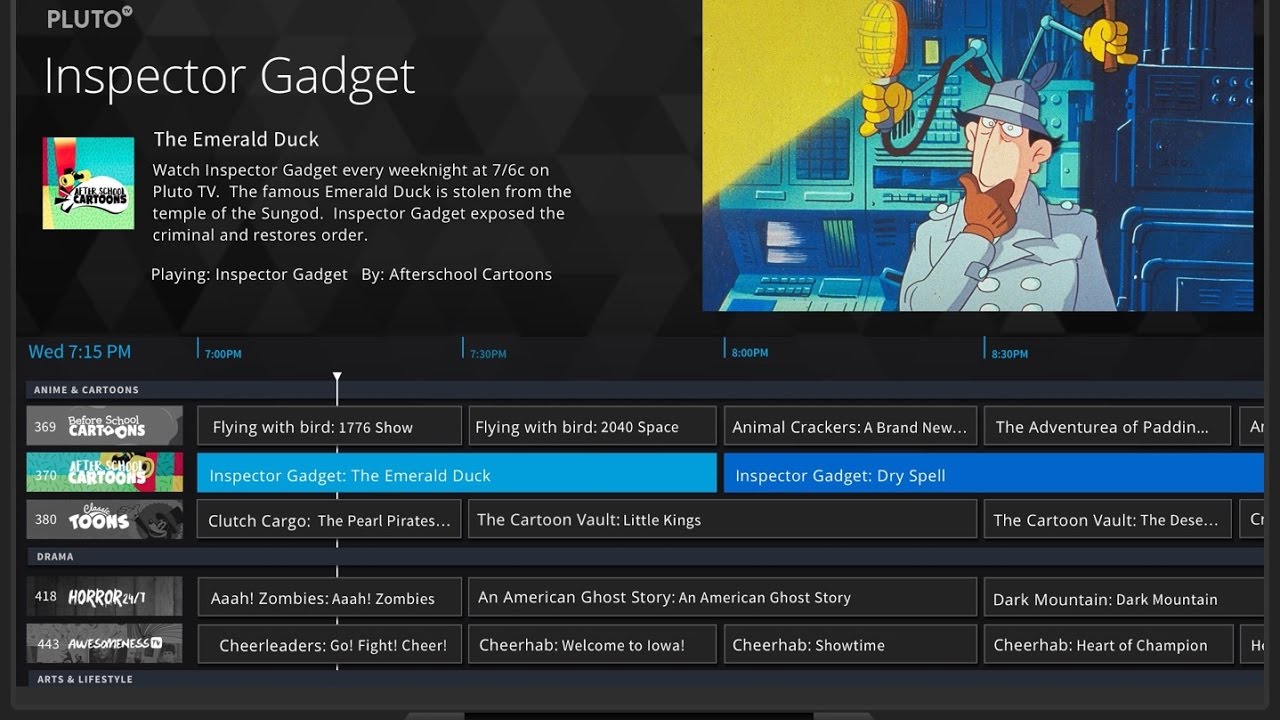The width and height of the screenshot is (1280, 720).
Task: Click the current time indicator arrow
Action: (x=337, y=377)
